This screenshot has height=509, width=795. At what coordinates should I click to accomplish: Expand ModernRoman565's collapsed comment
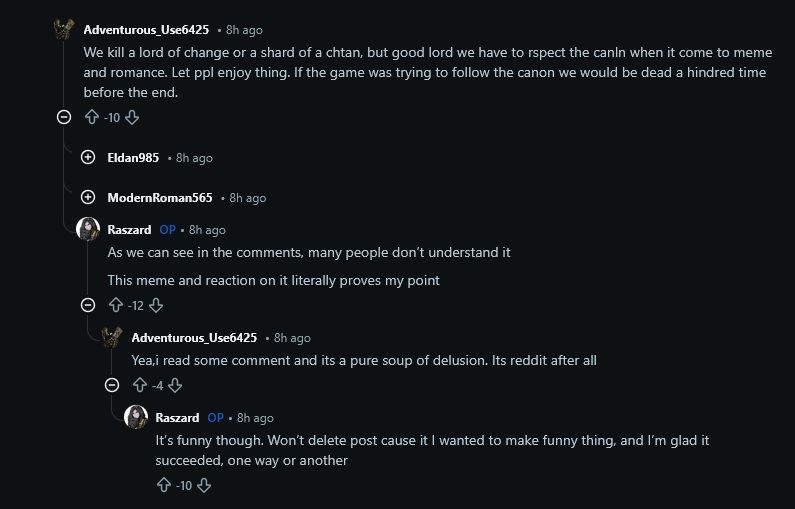(88, 197)
